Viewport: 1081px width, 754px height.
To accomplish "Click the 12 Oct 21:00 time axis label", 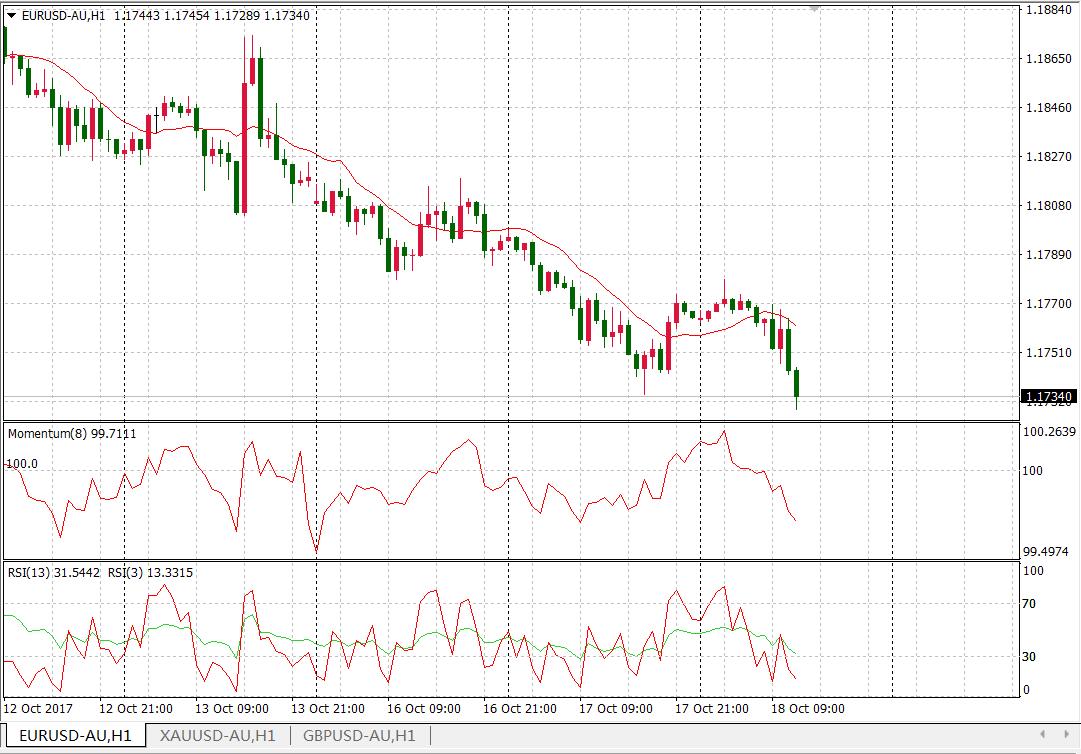I will click(x=136, y=709).
